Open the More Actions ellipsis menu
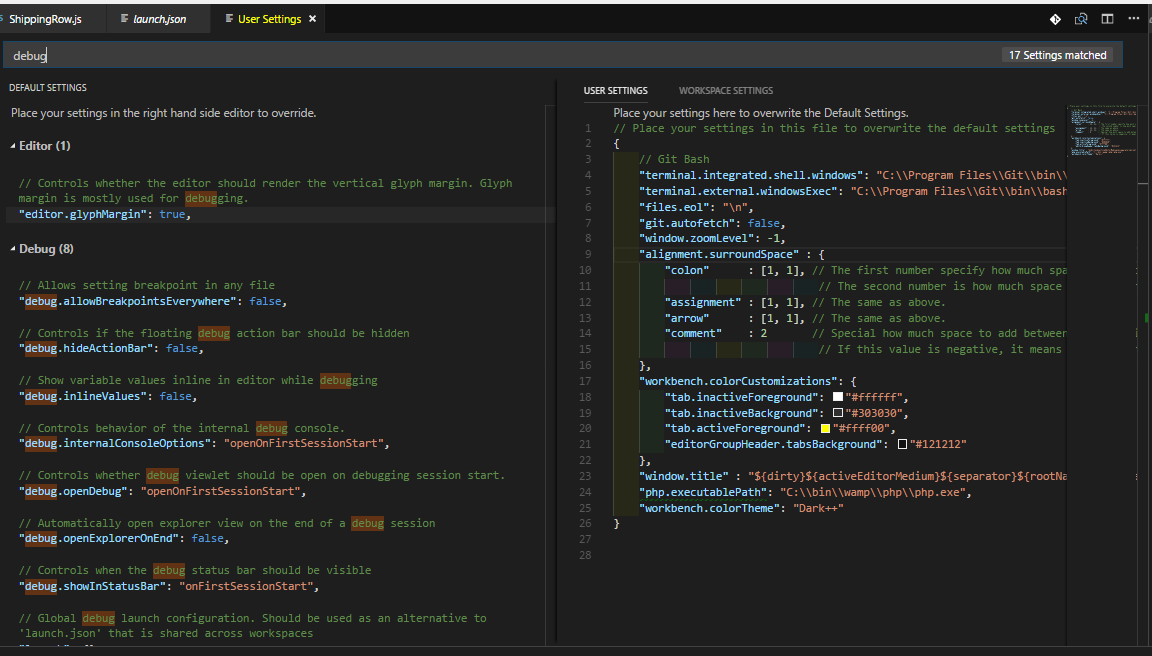 click(x=1134, y=19)
